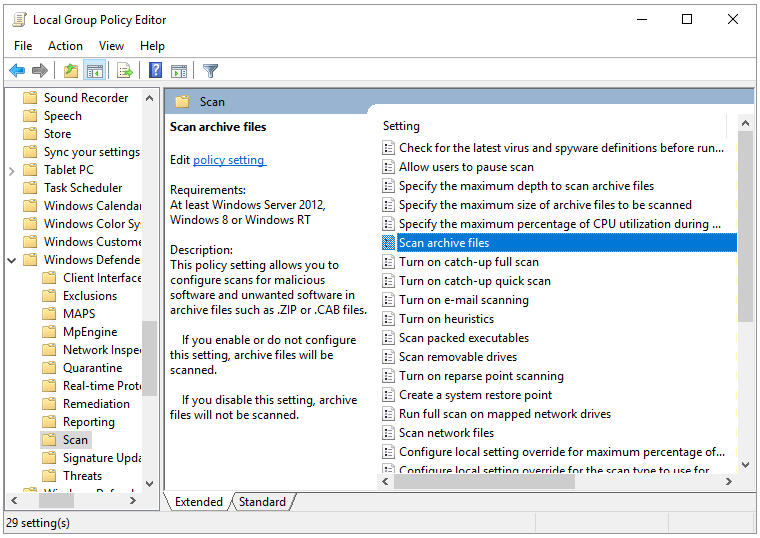Click the policy setting link
The image size is (760, 538).
pyautogui.click(x=229, y=160)
